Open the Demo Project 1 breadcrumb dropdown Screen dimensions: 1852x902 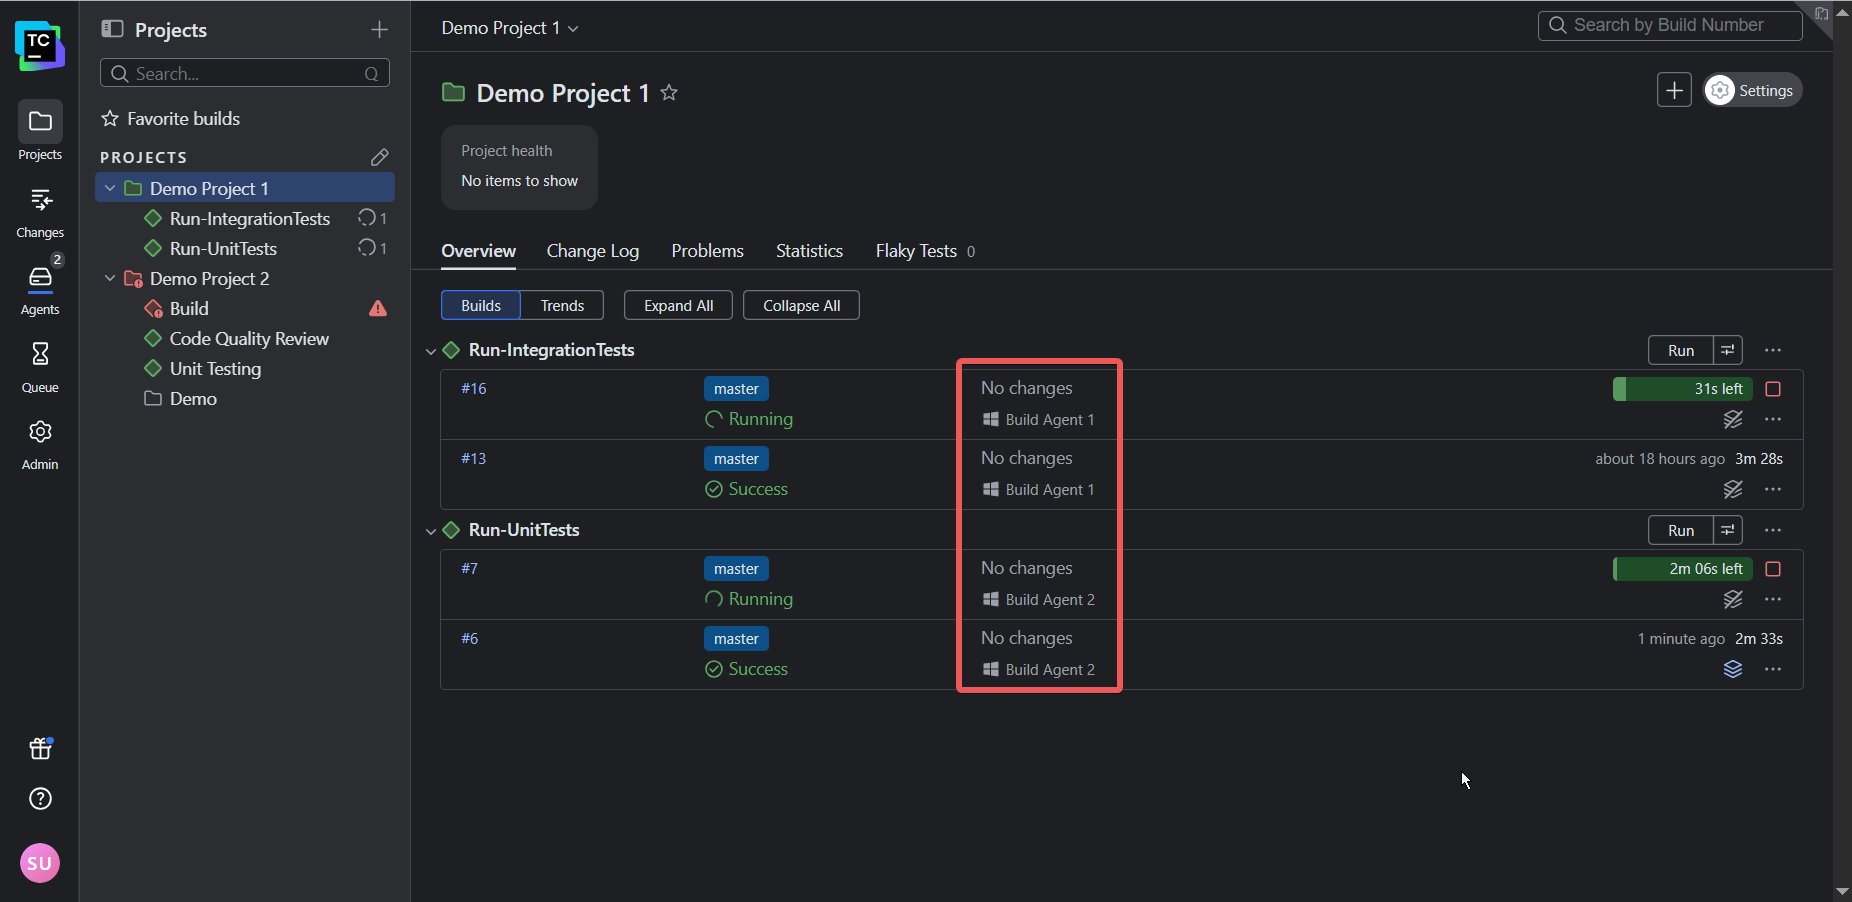point(510,28)
